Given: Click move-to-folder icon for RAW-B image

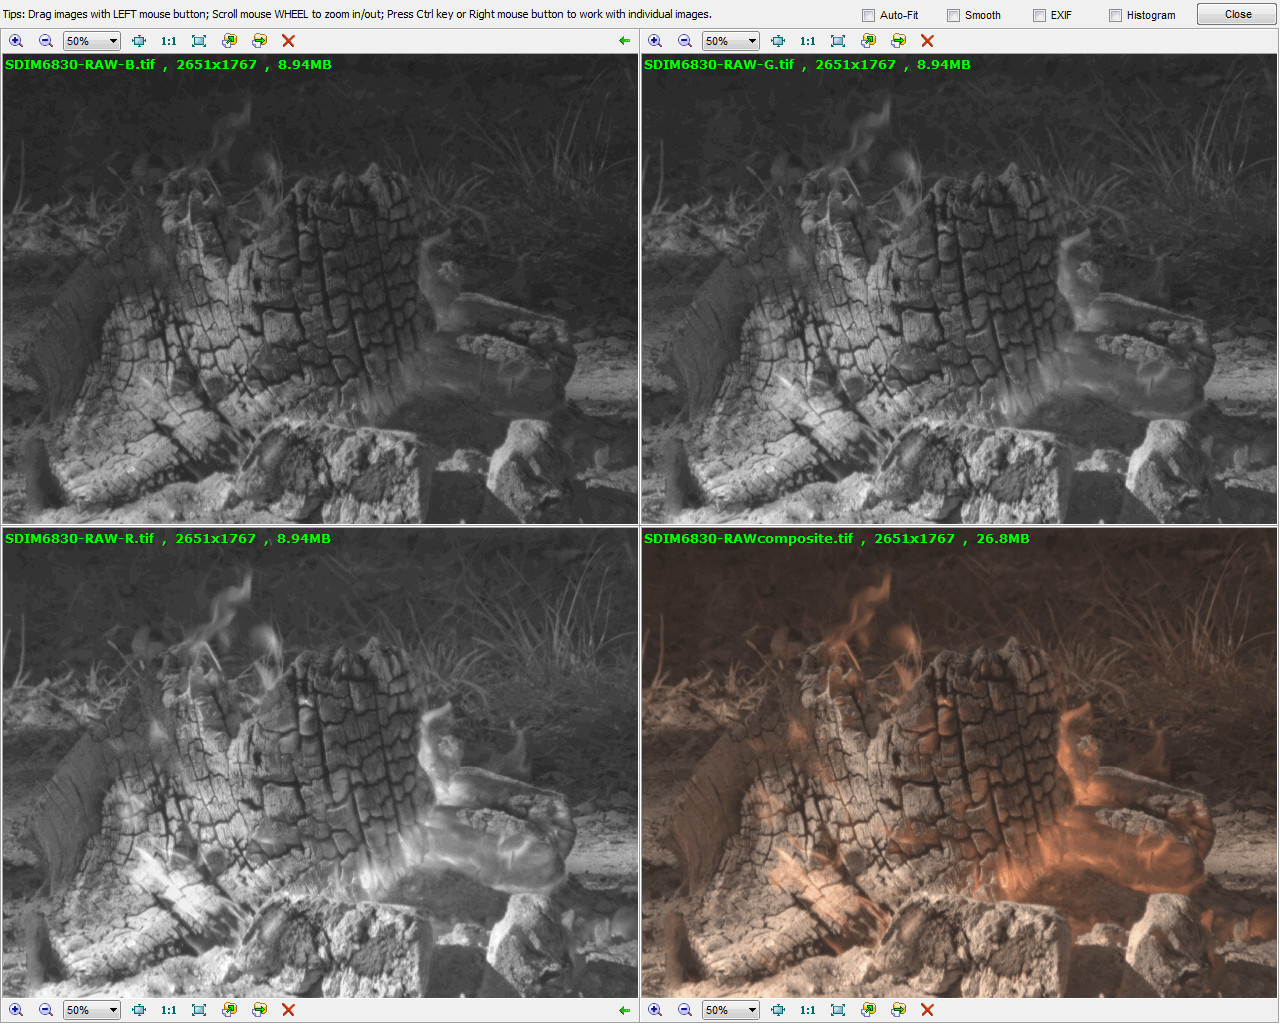Looking at the screenshot, I should click(259, 41).
